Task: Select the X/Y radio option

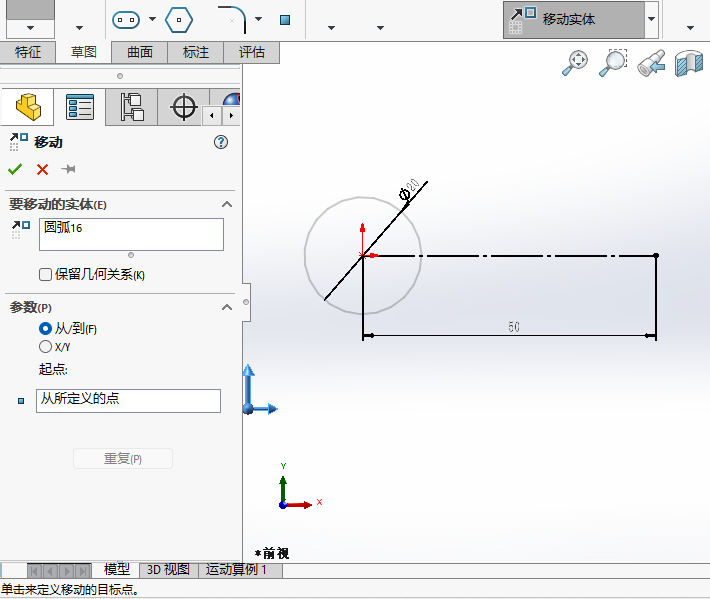Action: click(x=45, y=346)
